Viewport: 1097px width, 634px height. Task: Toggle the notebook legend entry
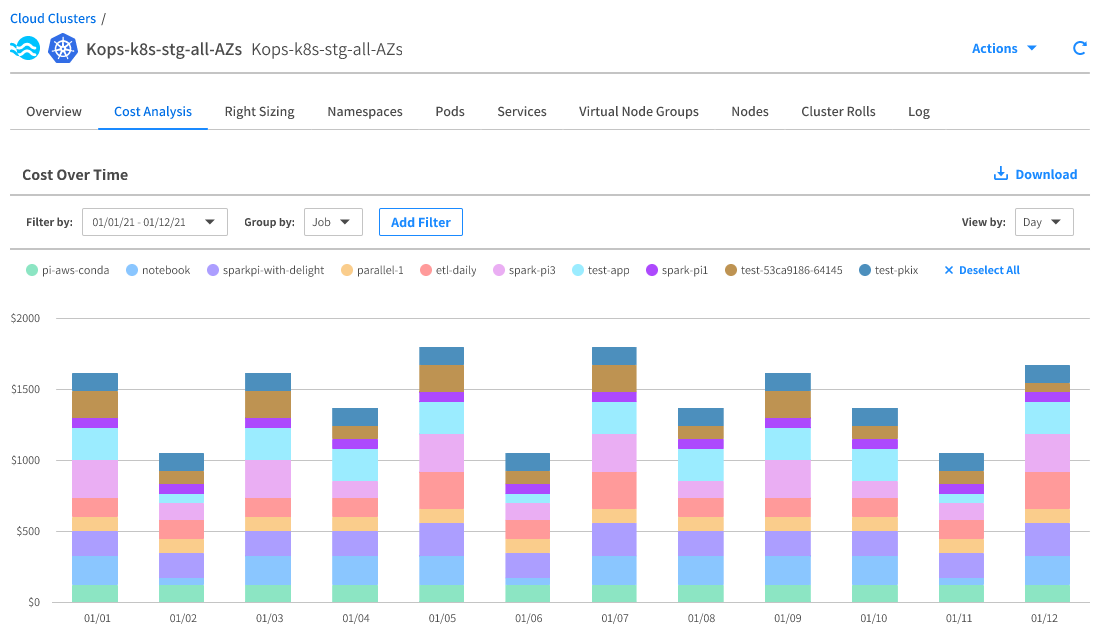tap(156, 270)
